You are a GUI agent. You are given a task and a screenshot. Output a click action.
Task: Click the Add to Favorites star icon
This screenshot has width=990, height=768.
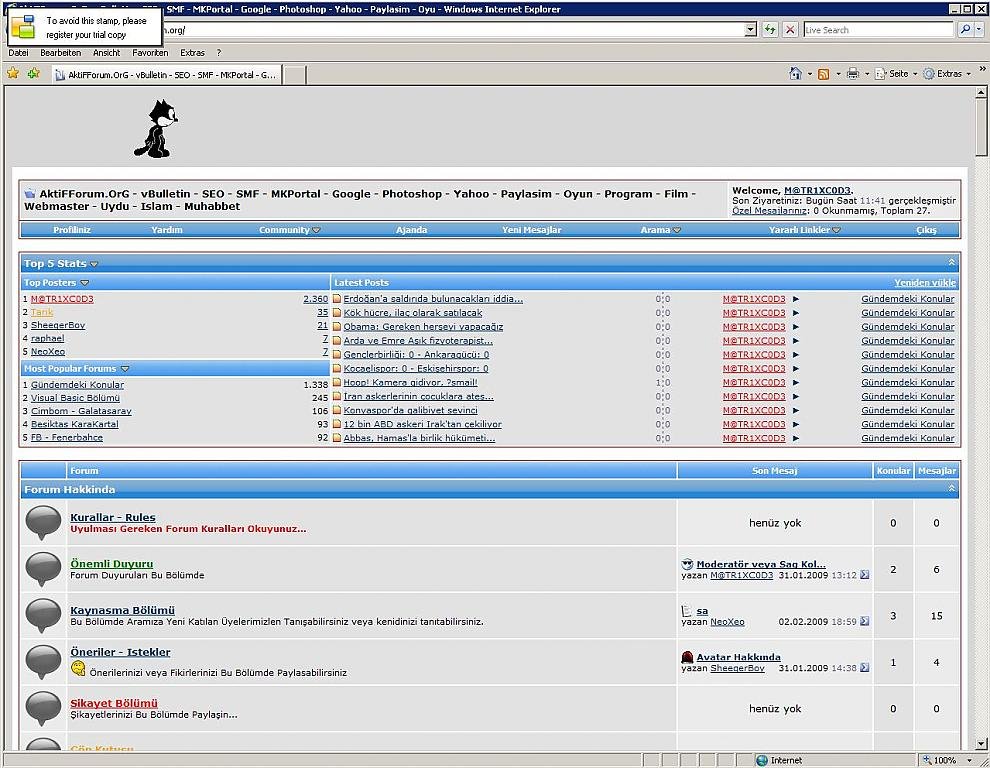coord(33,73)
